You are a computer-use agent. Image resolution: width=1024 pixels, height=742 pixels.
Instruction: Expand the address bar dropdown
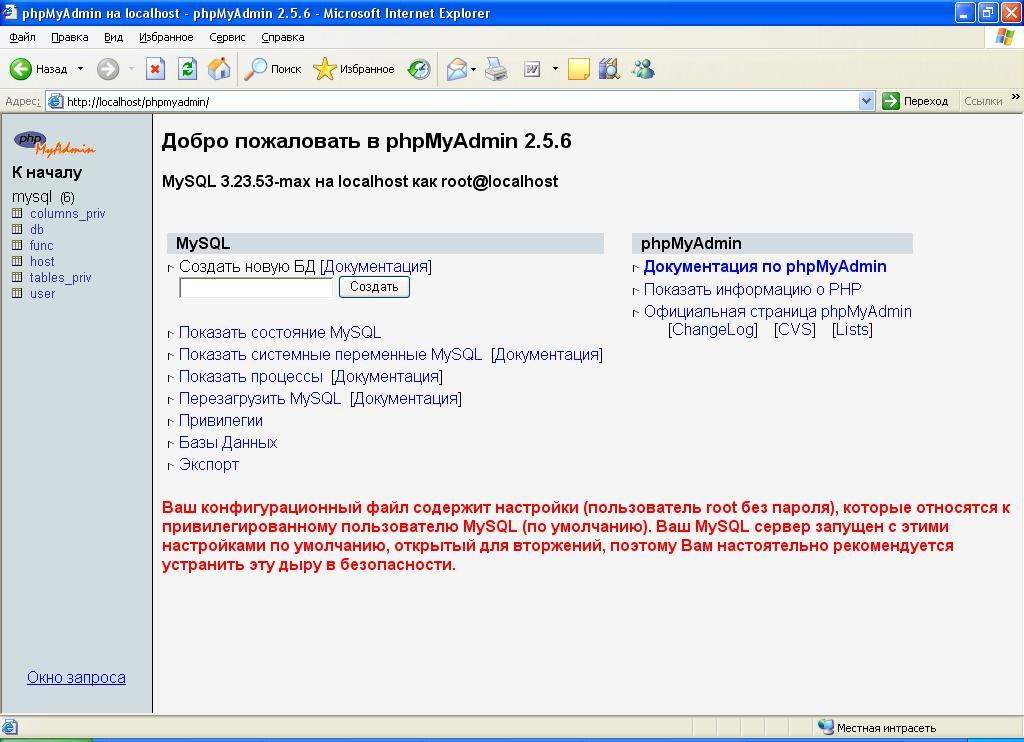click(867, 101)
